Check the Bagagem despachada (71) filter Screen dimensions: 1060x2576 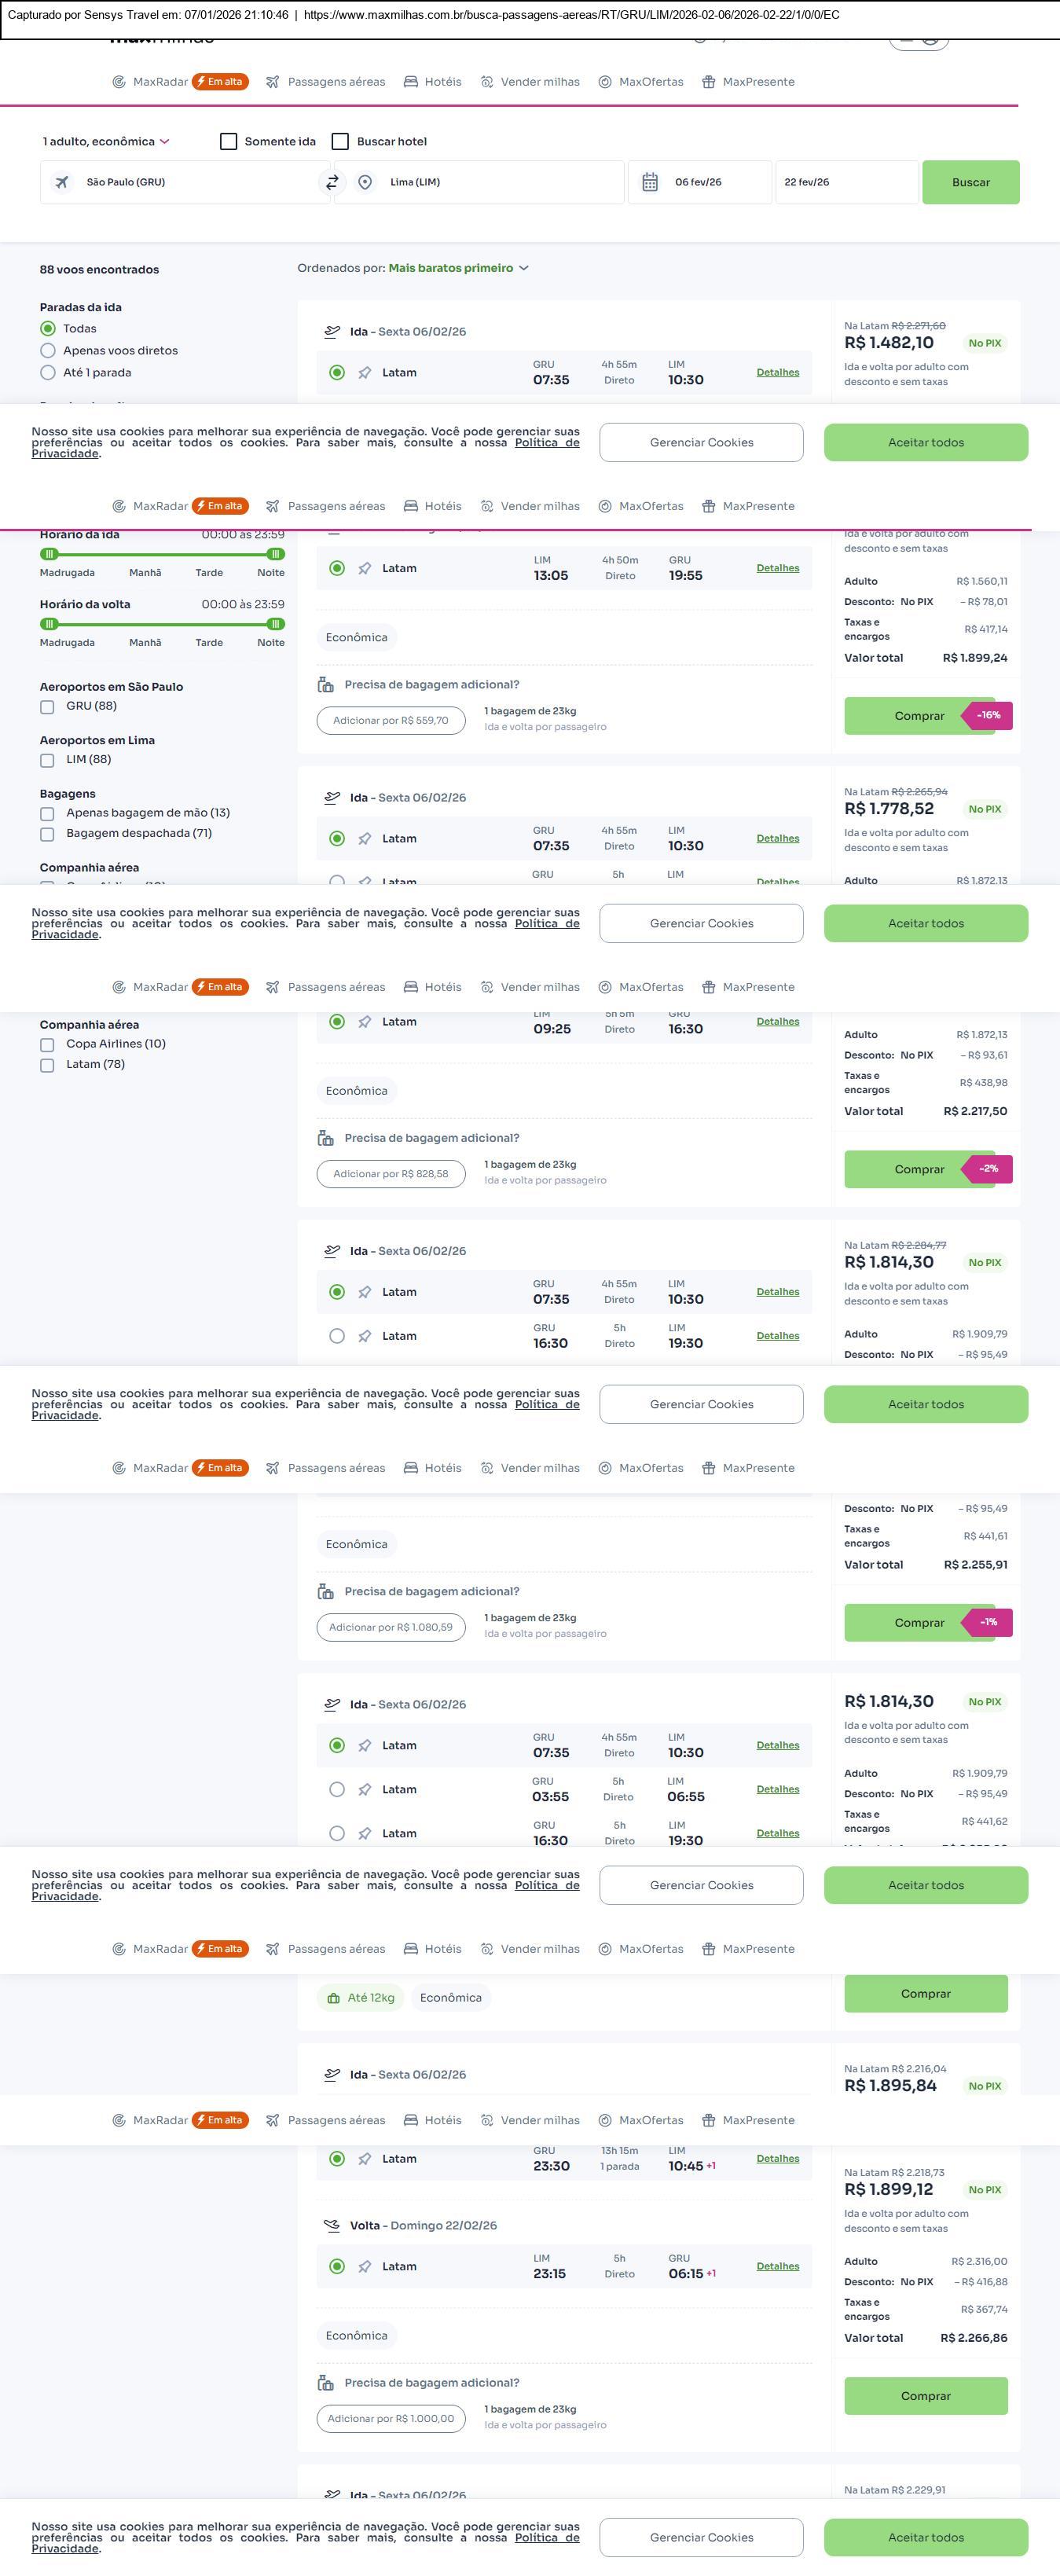click(x=47, y=834)
